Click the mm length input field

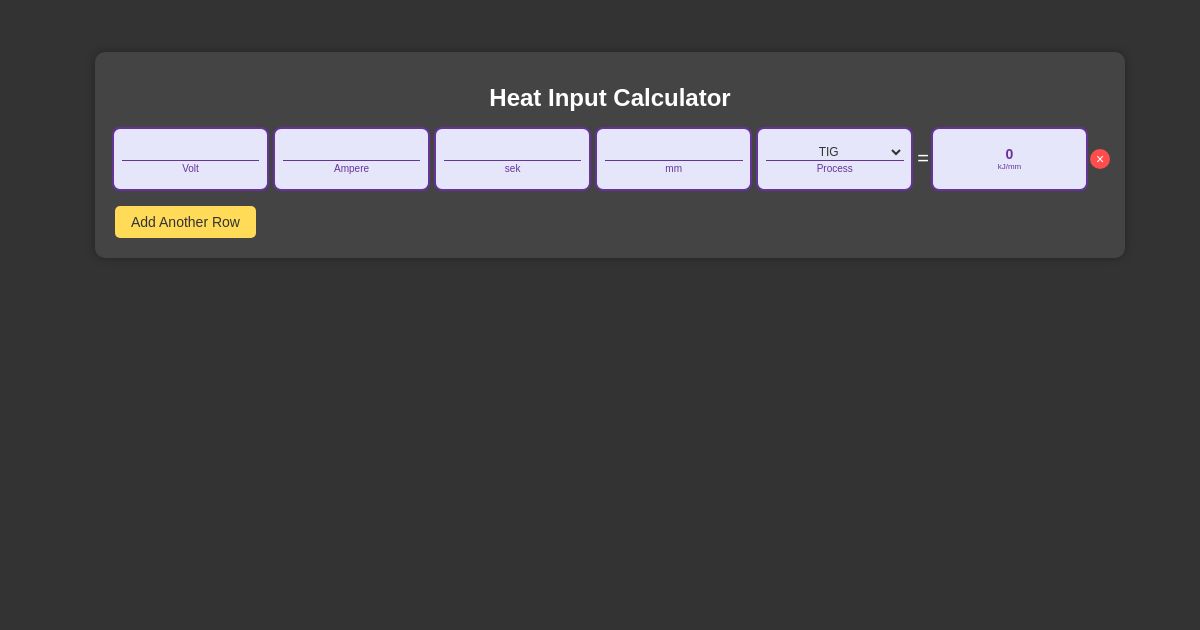pos(673,148)
